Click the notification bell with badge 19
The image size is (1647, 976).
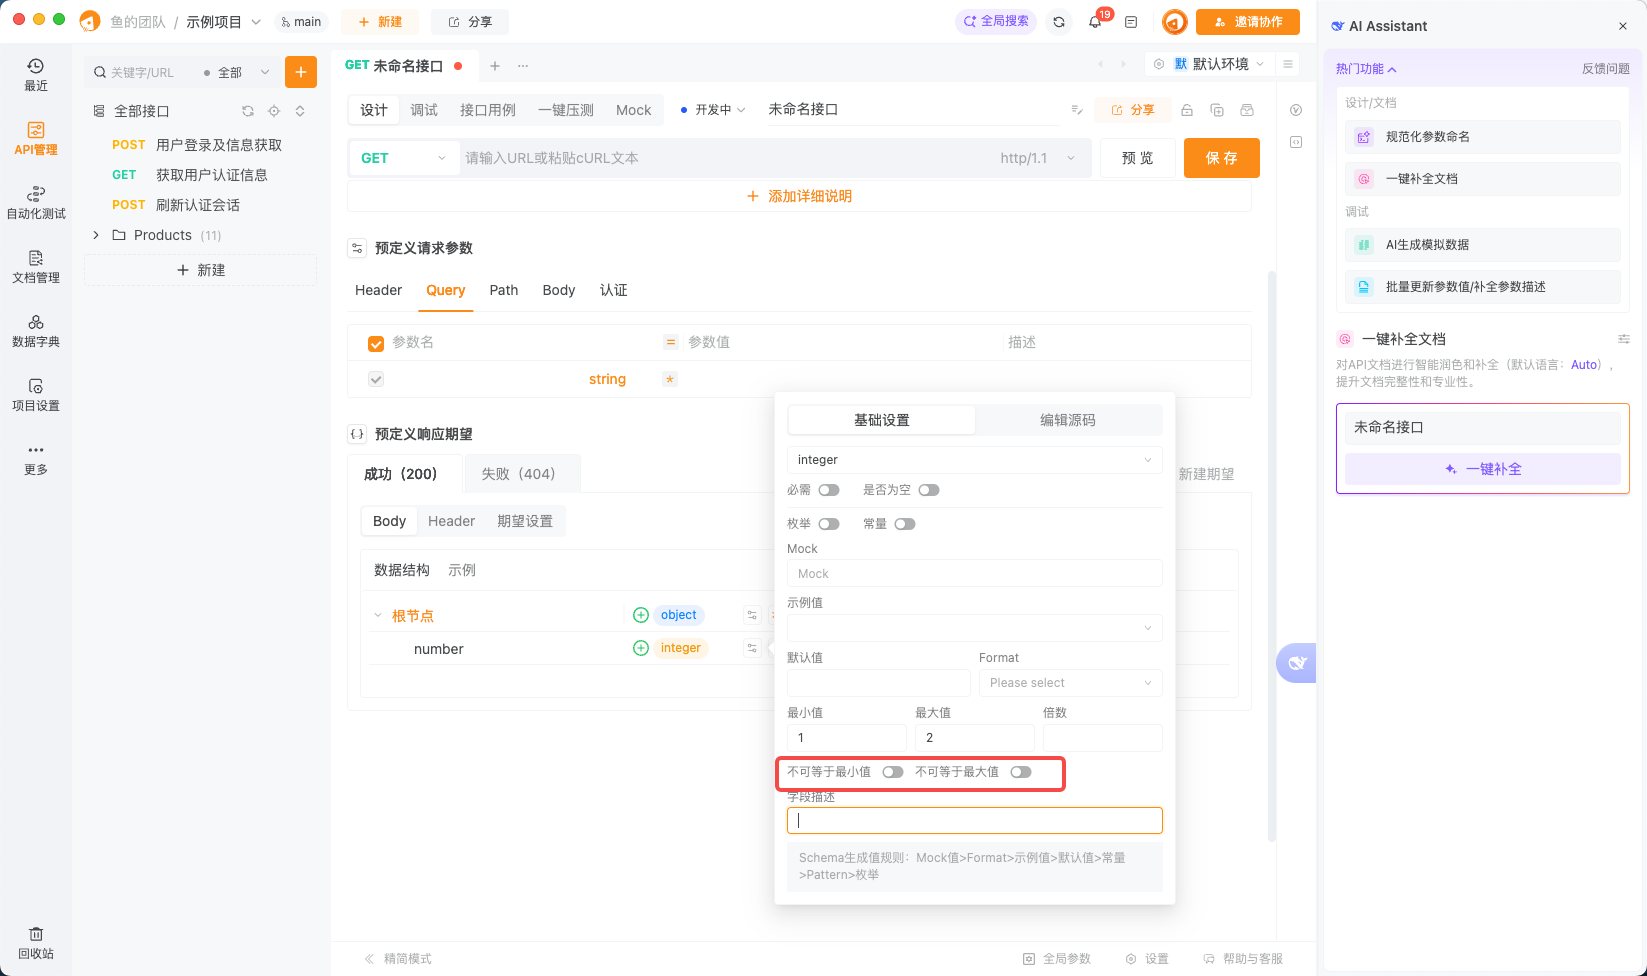[1095, 21]
